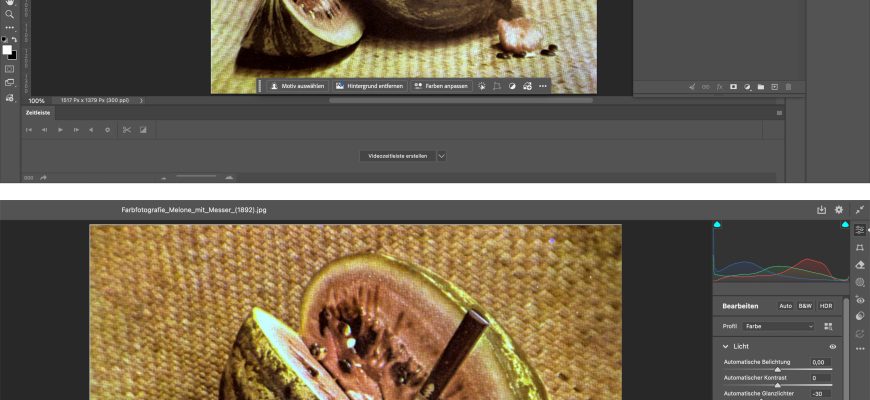
Task: Click the transform icon in contextual bar
Action: 497,87
